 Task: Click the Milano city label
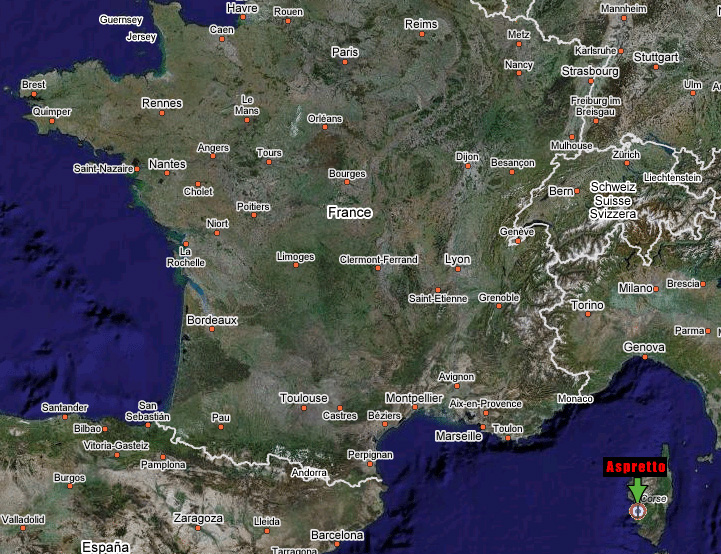[635, 288]
